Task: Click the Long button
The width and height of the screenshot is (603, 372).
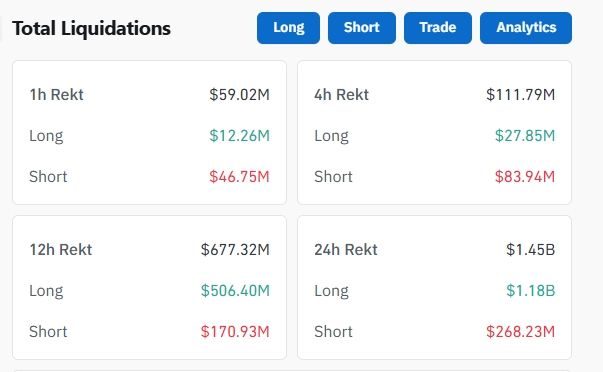Action: 288,28
